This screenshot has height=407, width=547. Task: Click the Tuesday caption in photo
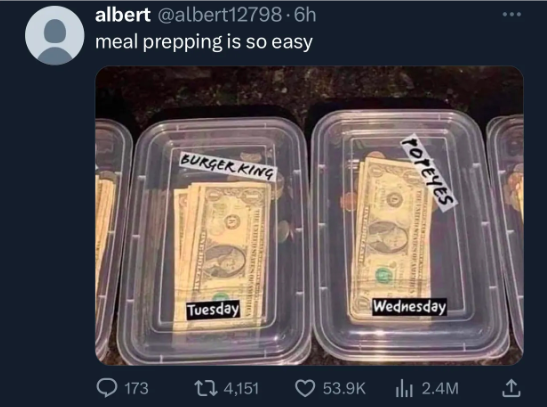coord(213,309)
